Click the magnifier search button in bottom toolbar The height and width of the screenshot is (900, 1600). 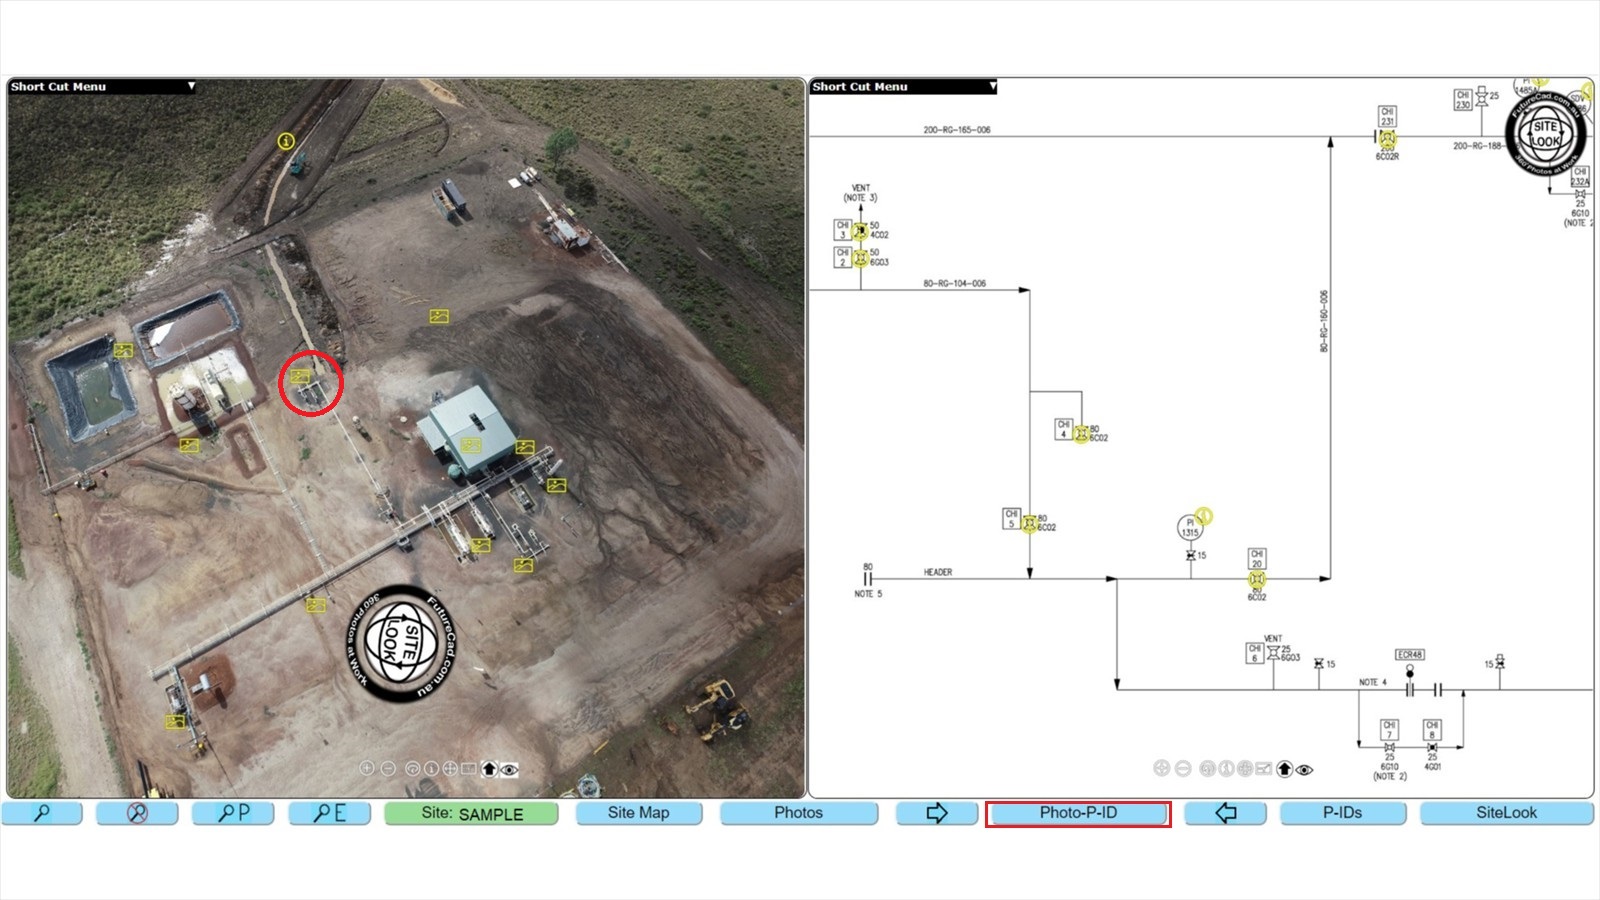pos(42,813)
